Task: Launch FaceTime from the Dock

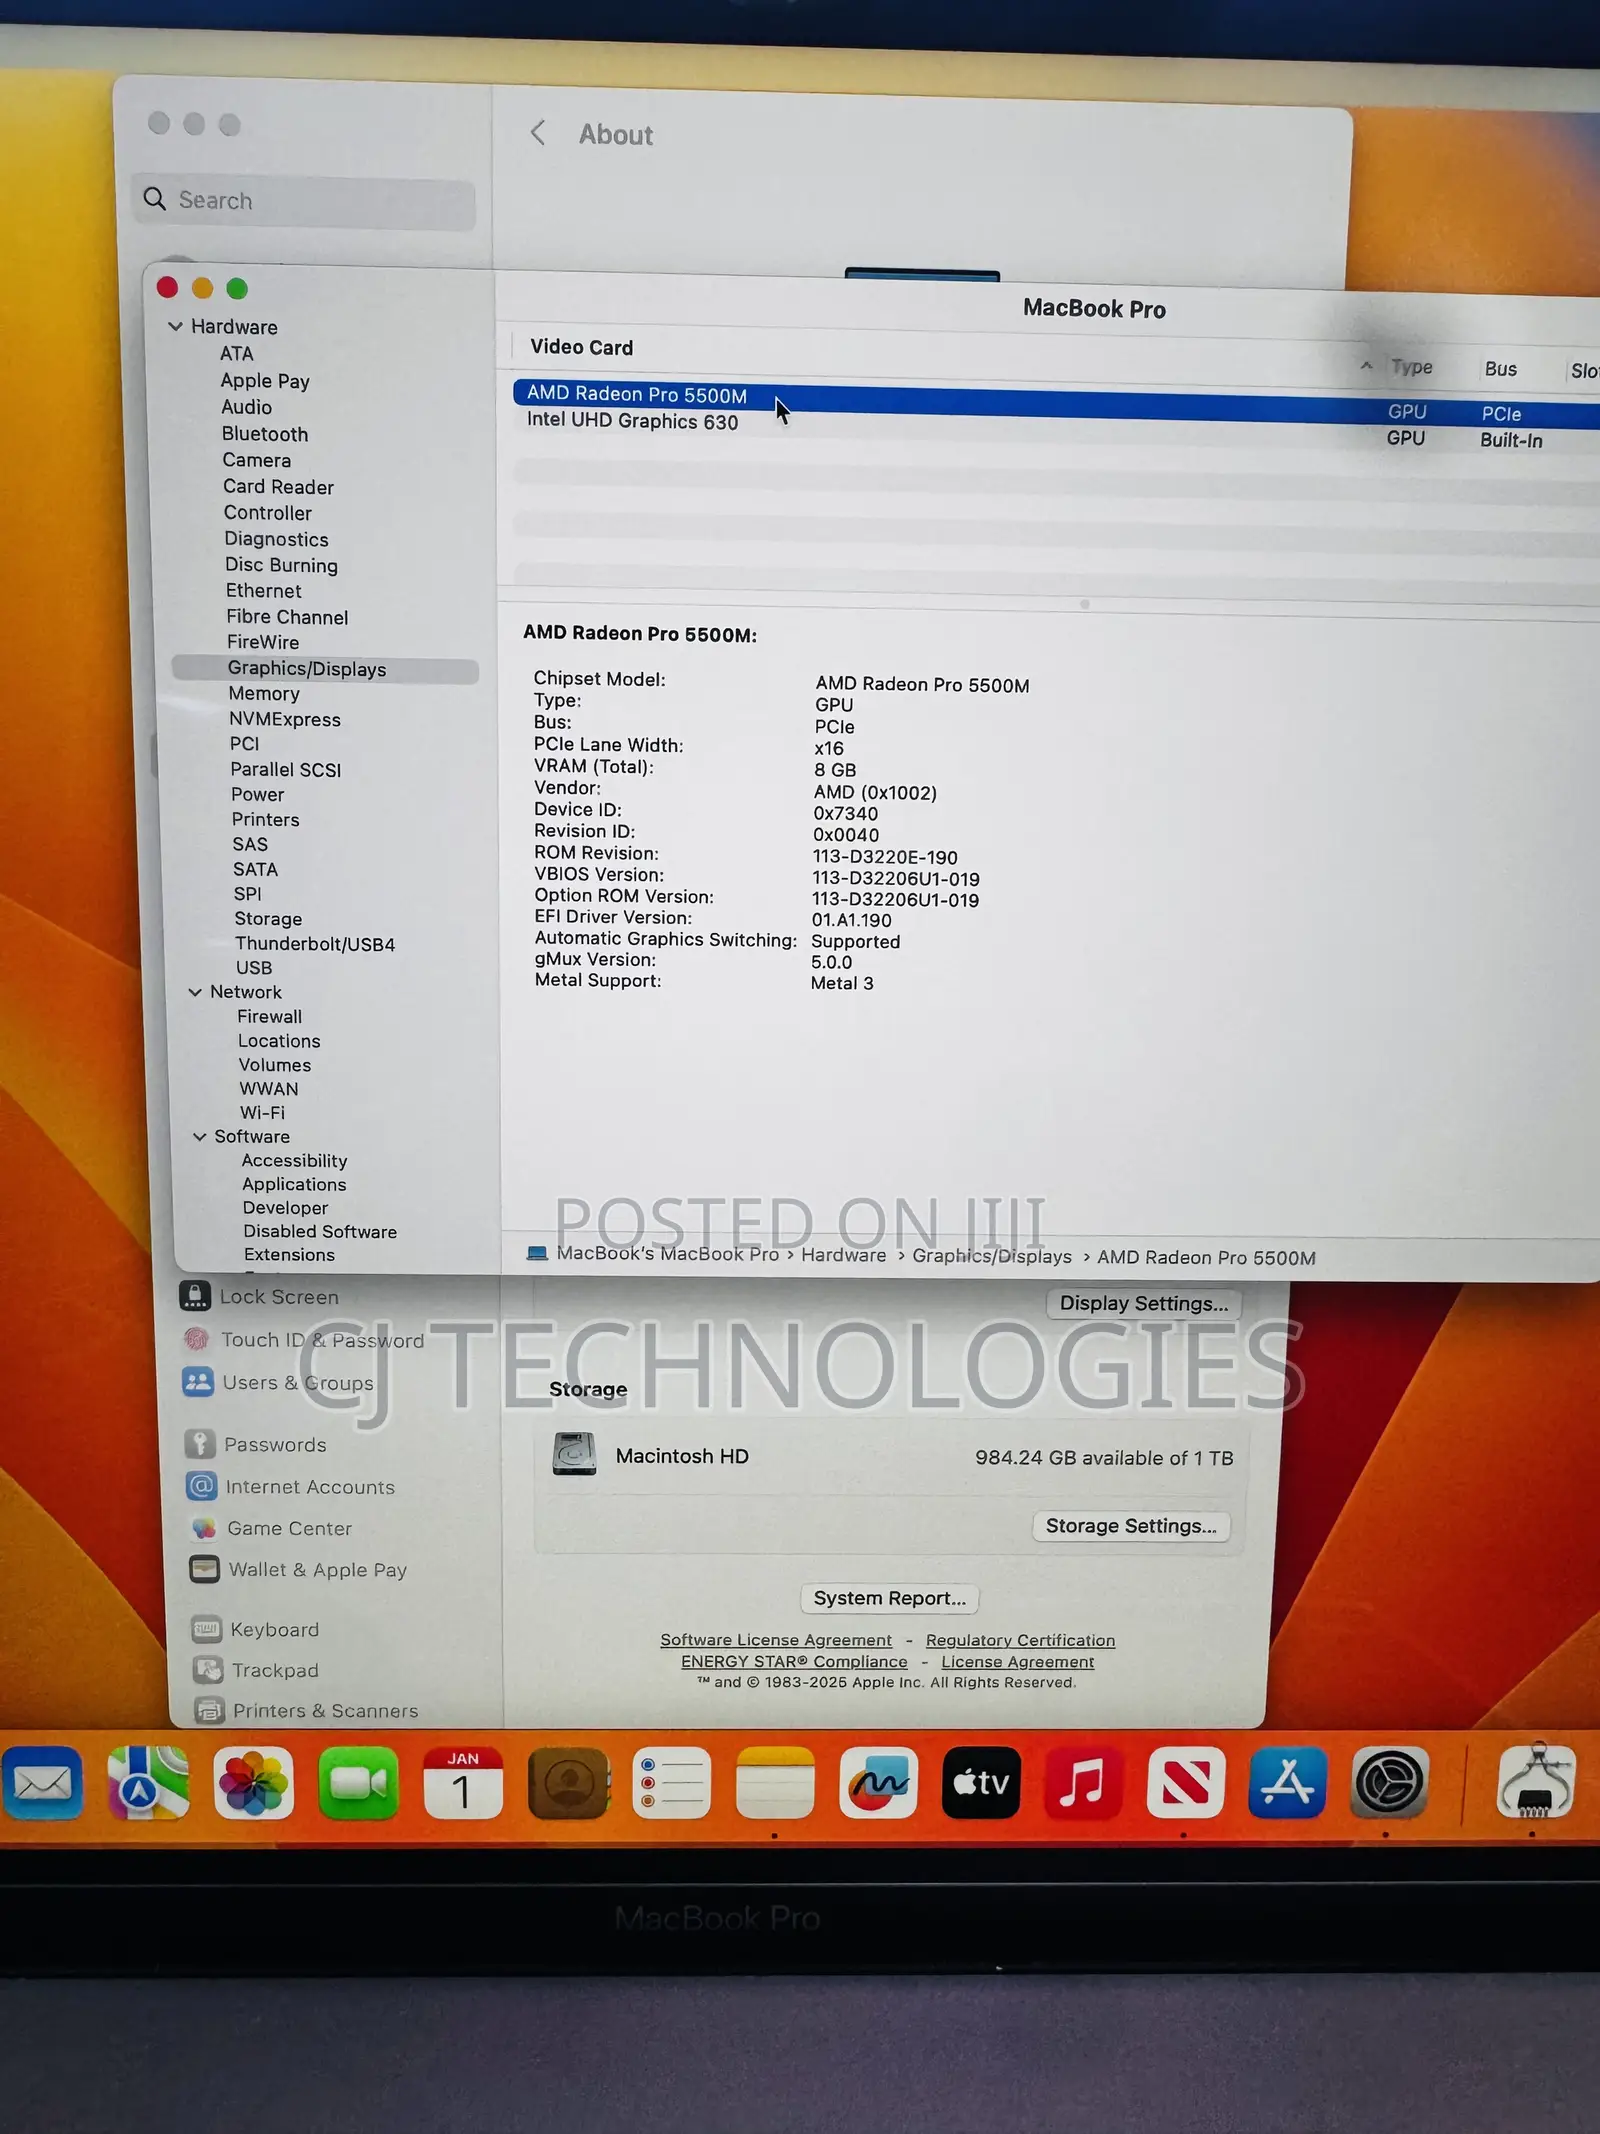Action: [x=358, y=1783]
